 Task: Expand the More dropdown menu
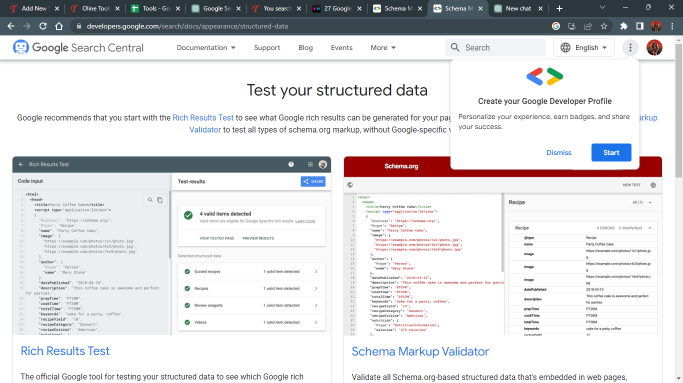pyautogui.click(x=383, y=47)
